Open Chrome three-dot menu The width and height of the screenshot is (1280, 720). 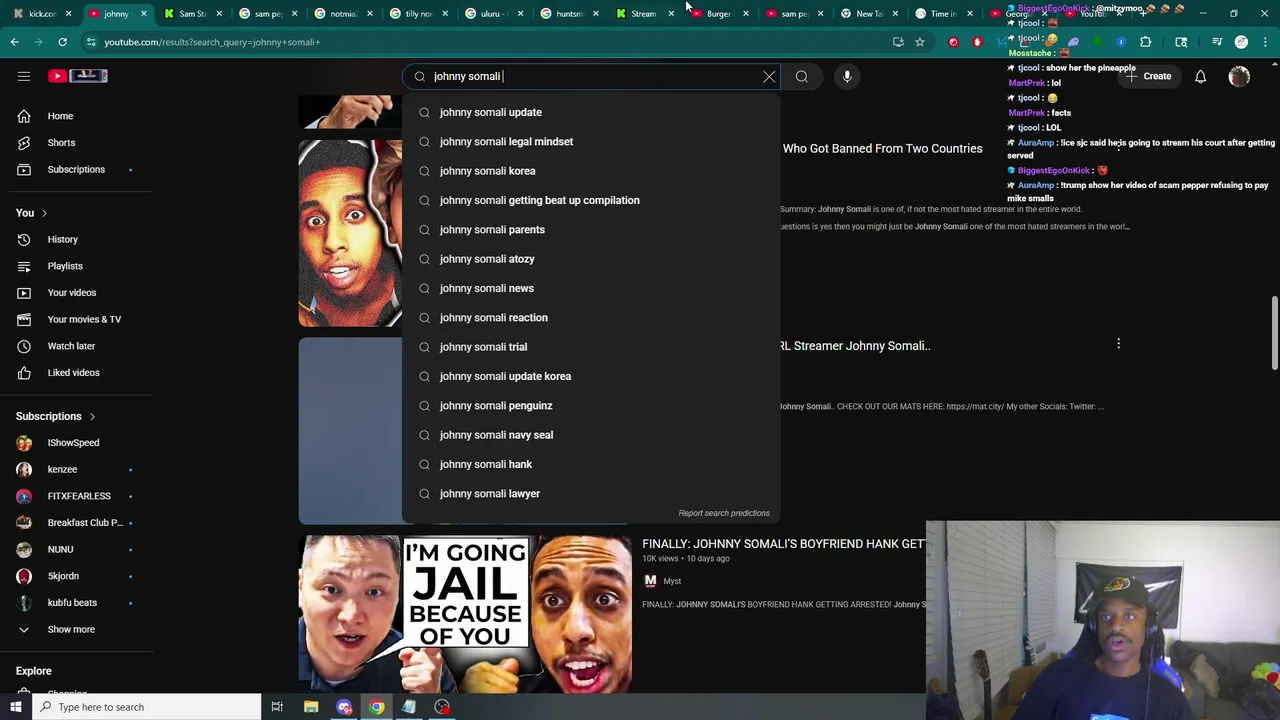click(x=1265, y=42)
